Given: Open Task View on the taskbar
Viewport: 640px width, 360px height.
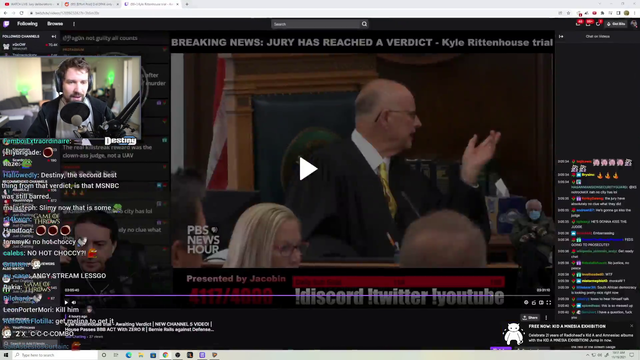Looking at the screenshot, I should point(116,355).
